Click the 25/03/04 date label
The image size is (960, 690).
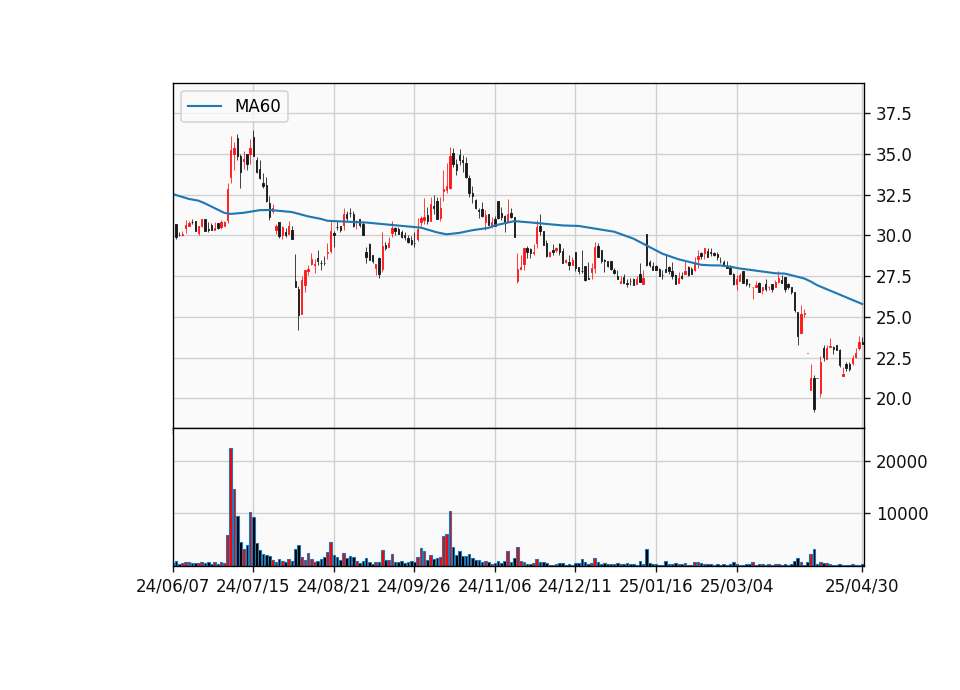coord(737,586)
